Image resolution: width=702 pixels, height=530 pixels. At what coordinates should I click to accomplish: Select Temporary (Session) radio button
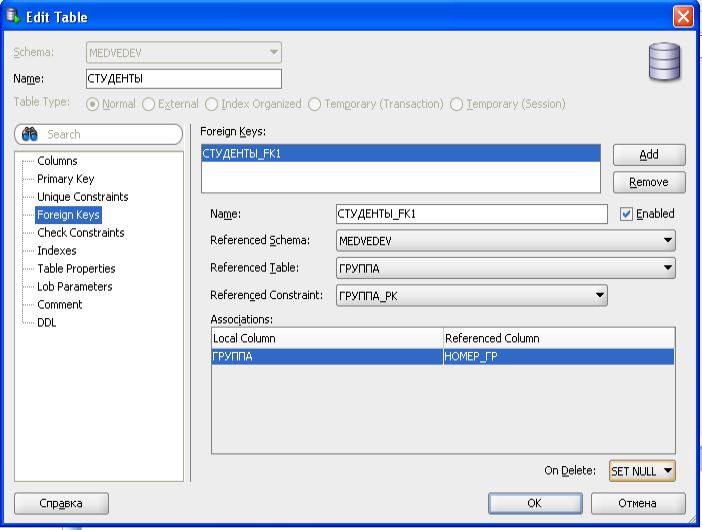456,104
